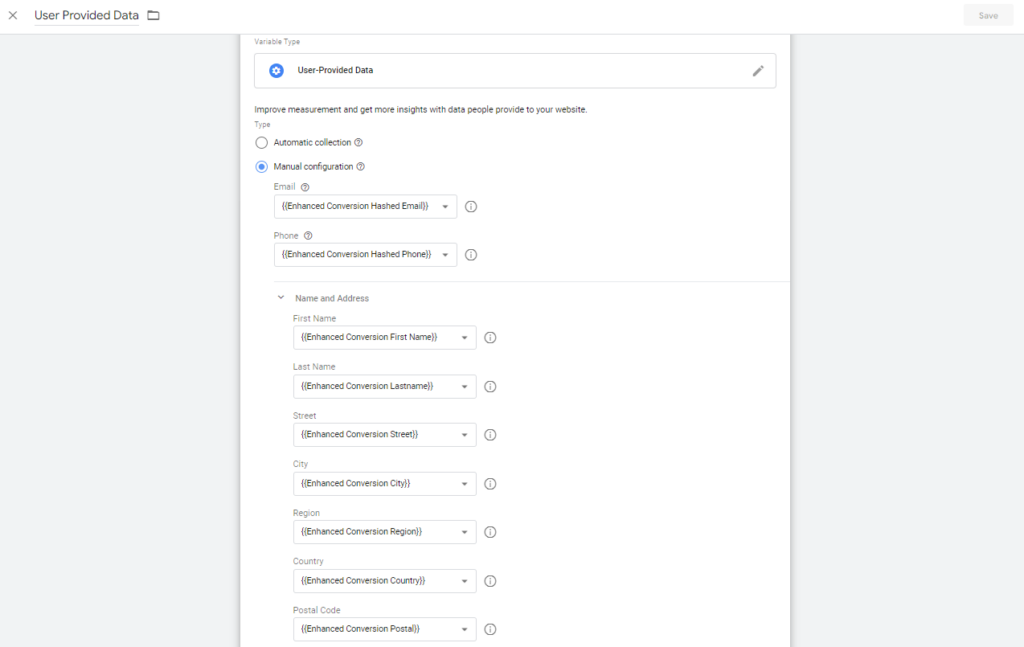
Task: Click the folder icon next to variable title
Action: (x=153, y=16)
